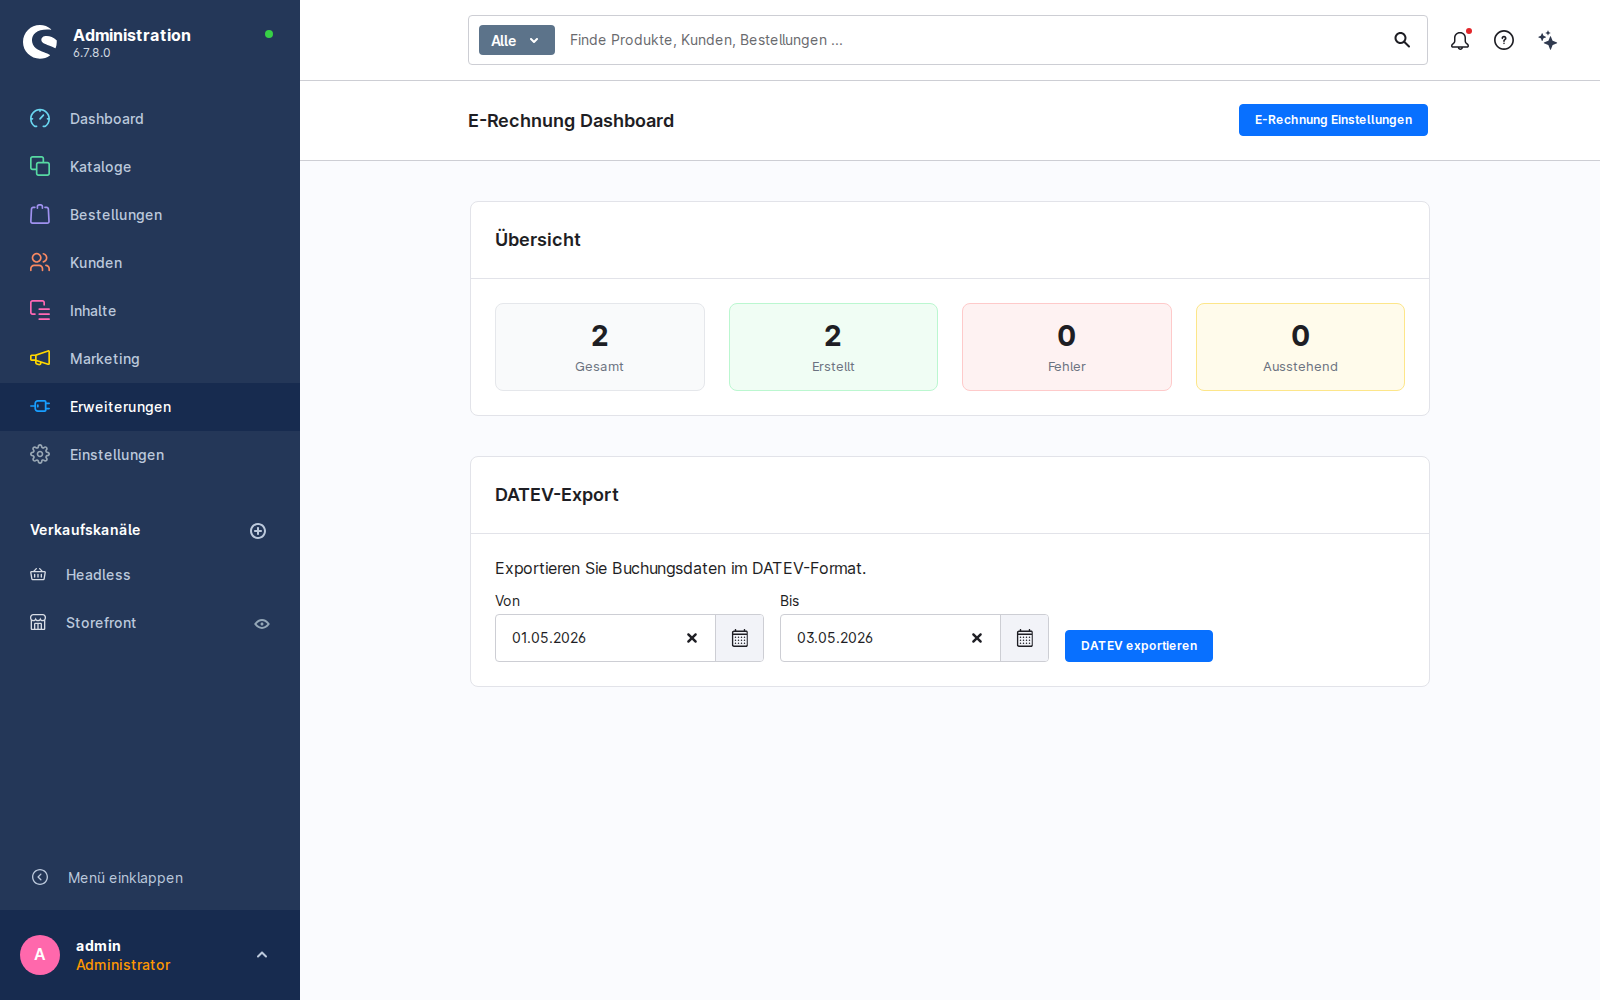Click the admin avatar circle

[40, 955]
